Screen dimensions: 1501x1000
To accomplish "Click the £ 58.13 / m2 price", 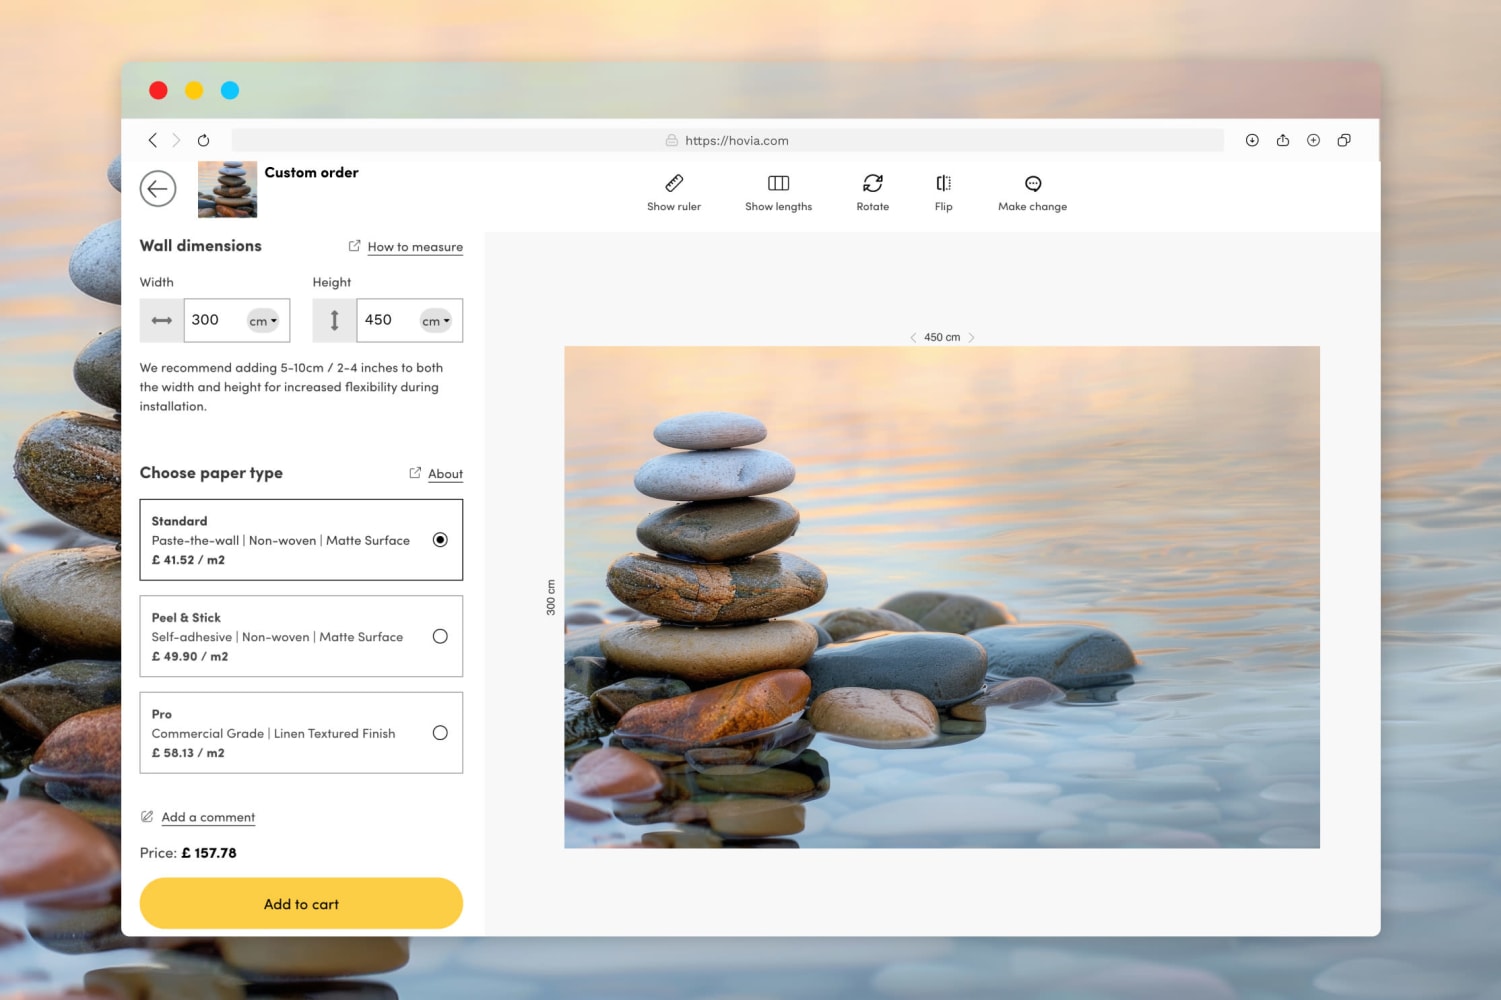I will (188, 753).
